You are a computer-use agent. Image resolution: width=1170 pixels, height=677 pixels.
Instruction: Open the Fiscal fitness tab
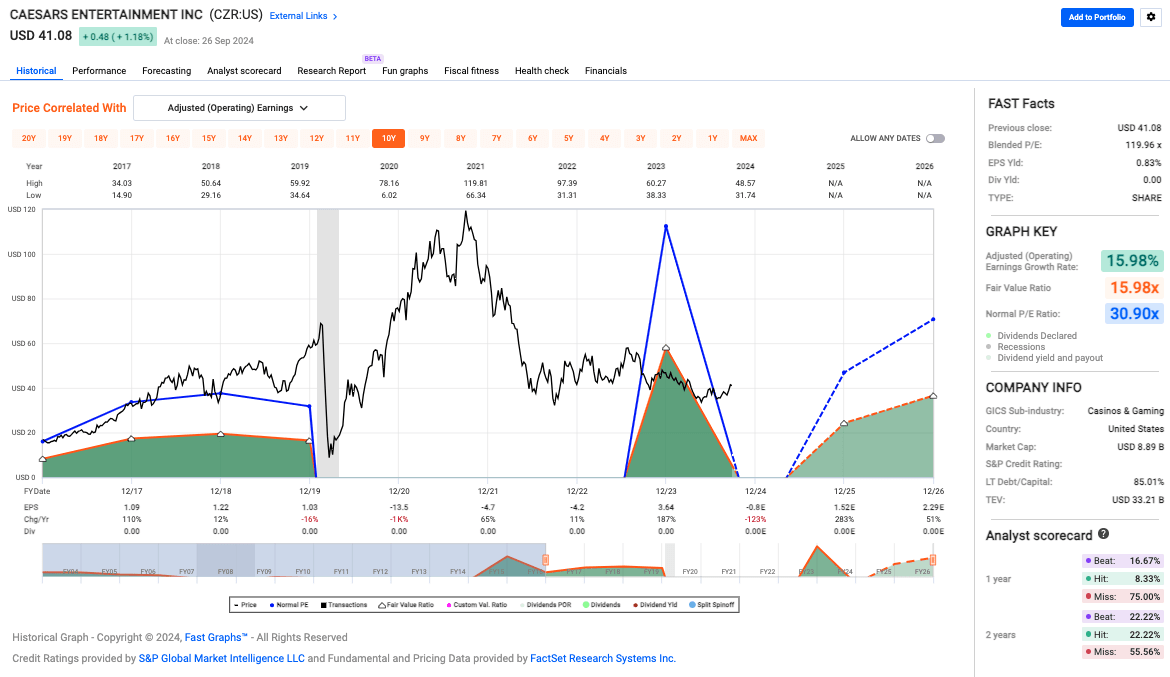pos(472,71)
